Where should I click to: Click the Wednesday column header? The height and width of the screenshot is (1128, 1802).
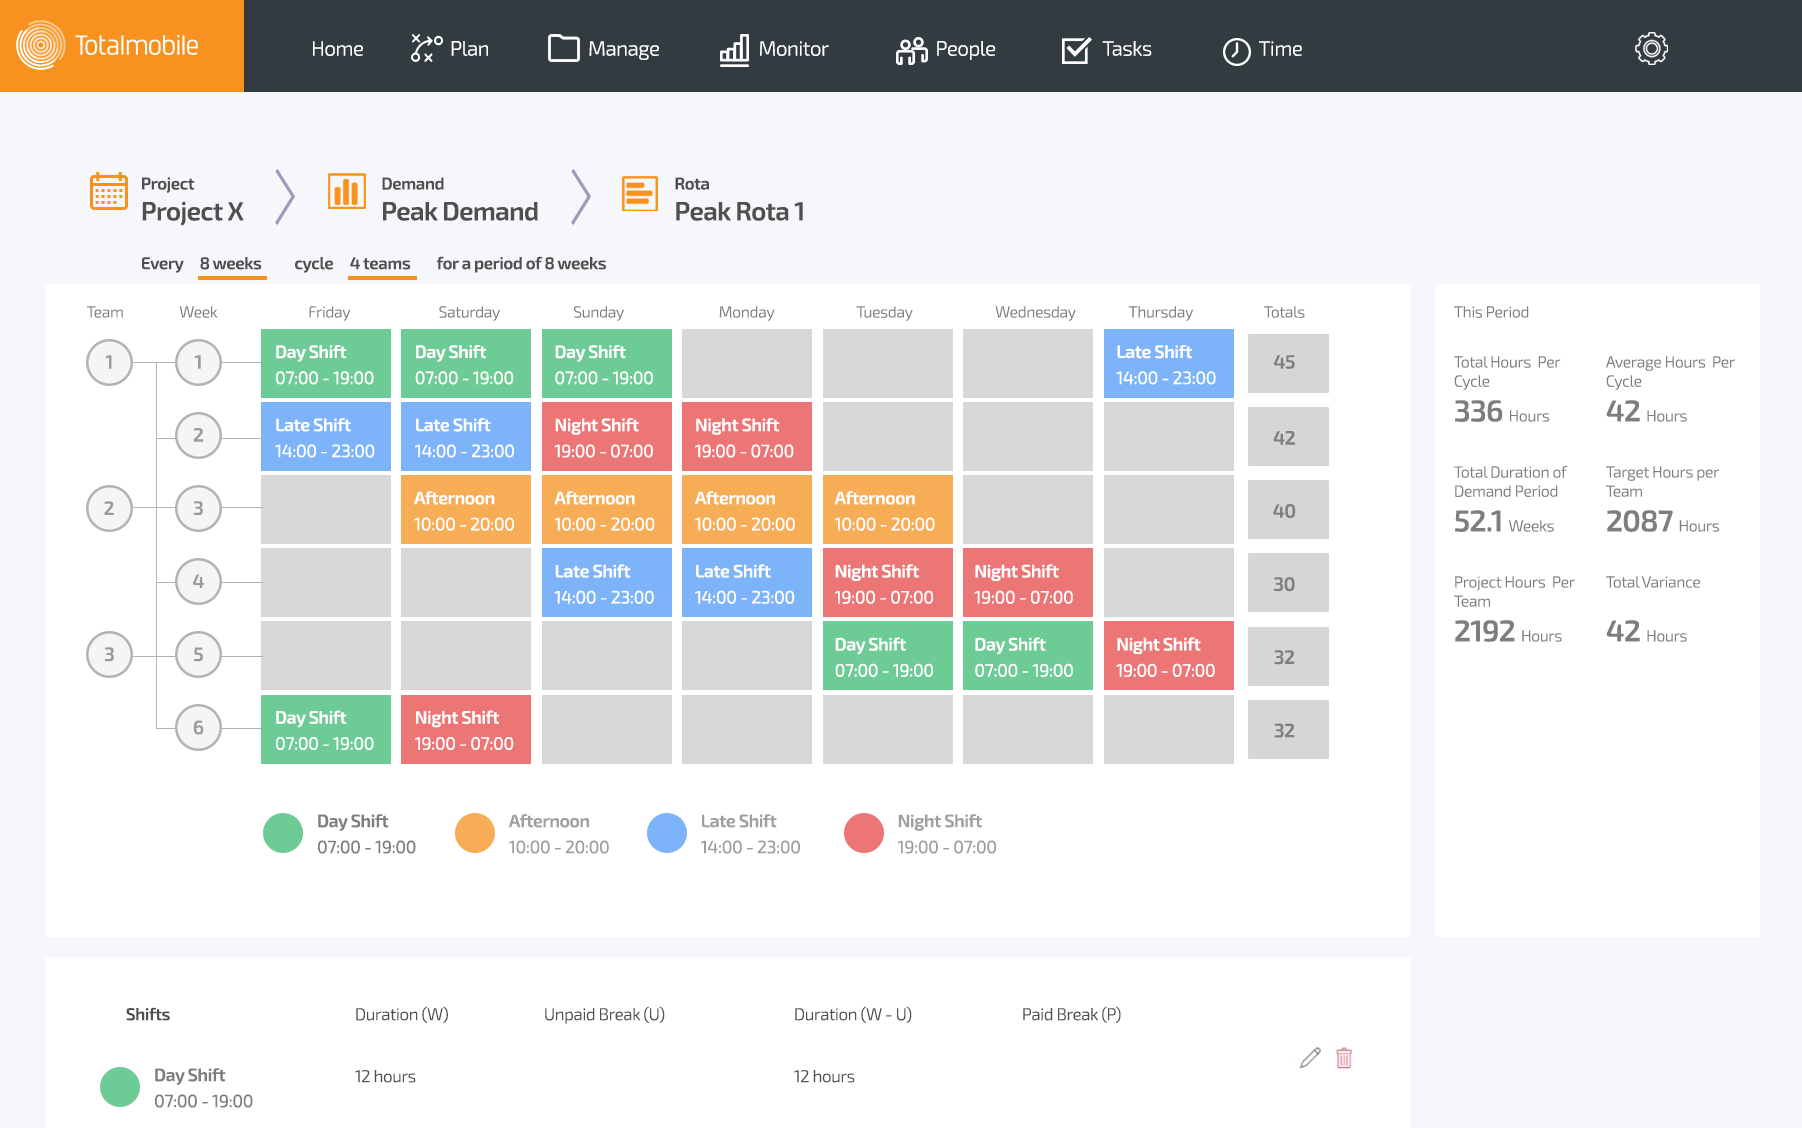click(1035, 312)
